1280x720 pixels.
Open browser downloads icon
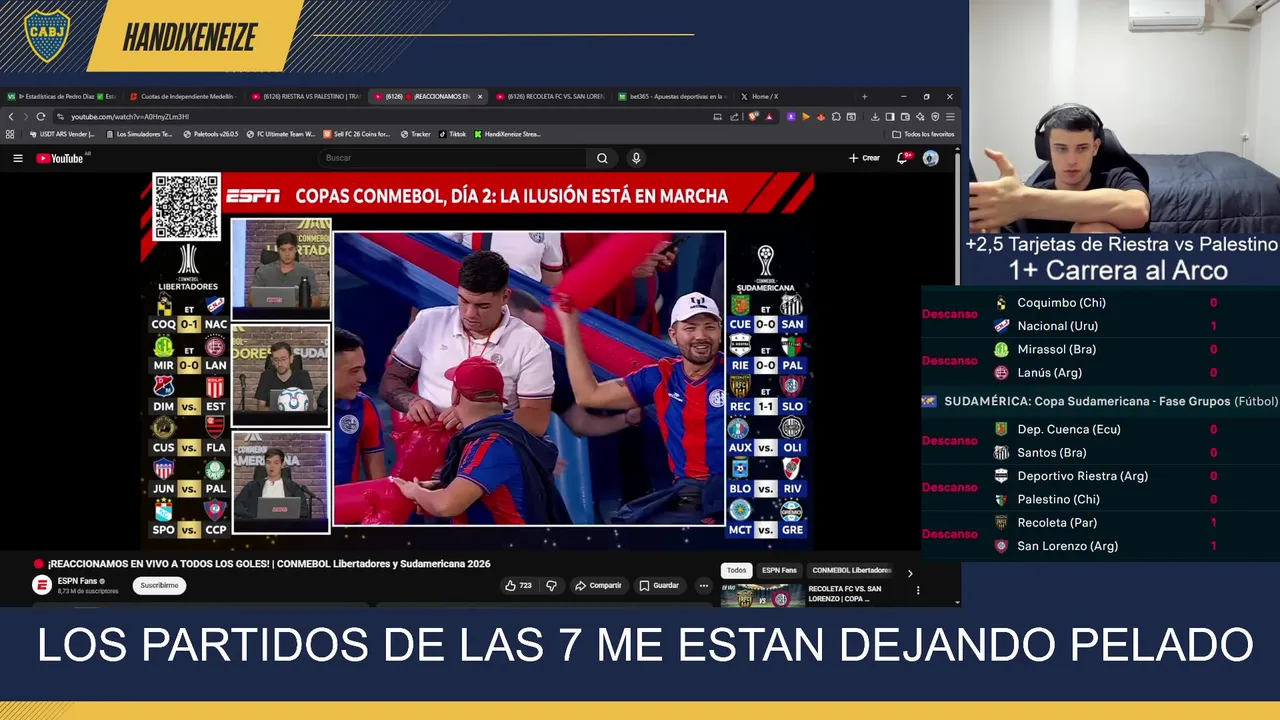click(x=875, y=117)
